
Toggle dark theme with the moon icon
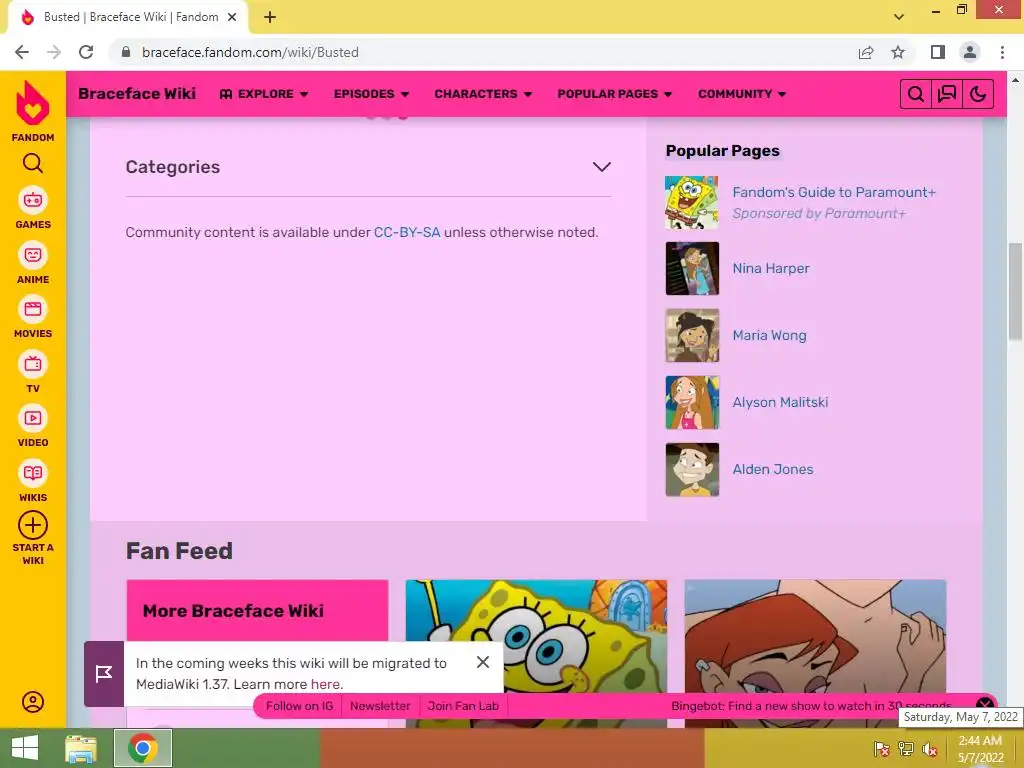point(978,94)
